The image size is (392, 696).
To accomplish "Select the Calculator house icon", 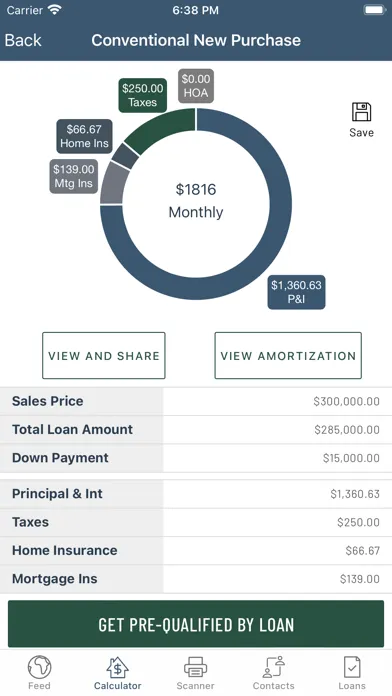I will tap(117, 667).
